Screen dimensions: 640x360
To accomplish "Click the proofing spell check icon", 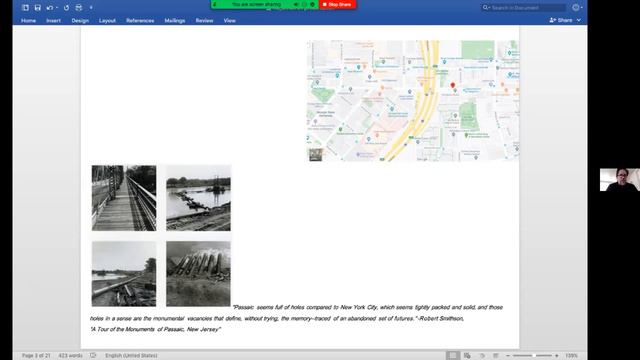I will click(x=93, y=356).
